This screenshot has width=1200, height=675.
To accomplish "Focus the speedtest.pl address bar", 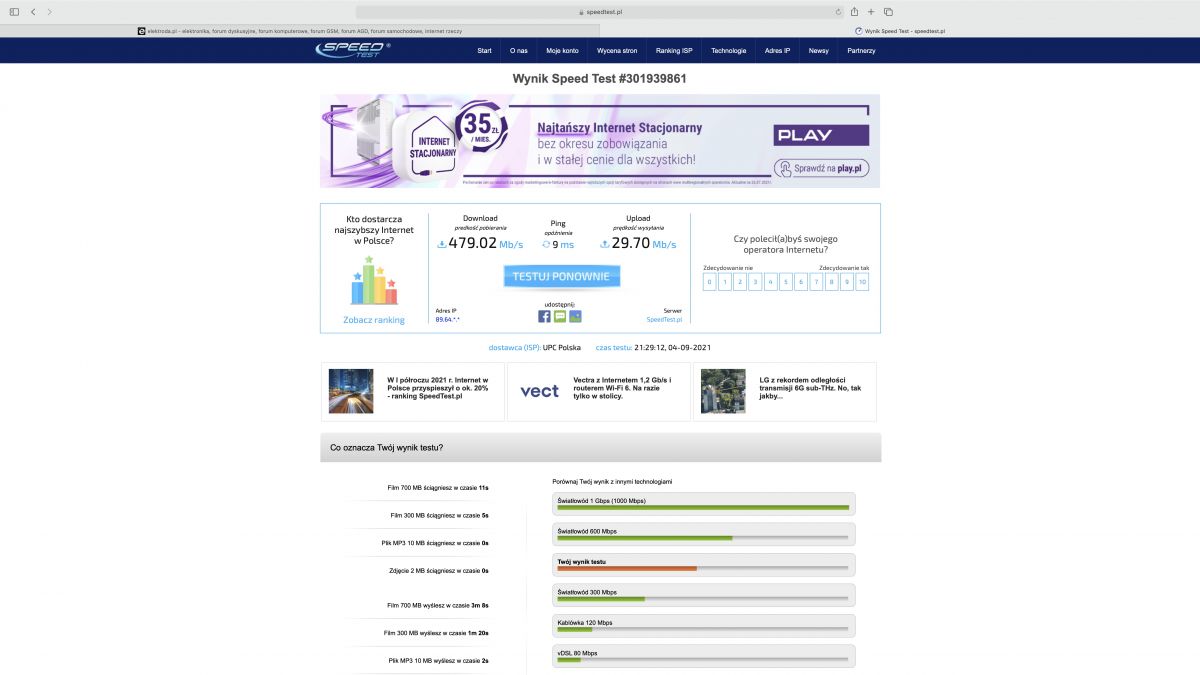I will click(x=600, y=12).
